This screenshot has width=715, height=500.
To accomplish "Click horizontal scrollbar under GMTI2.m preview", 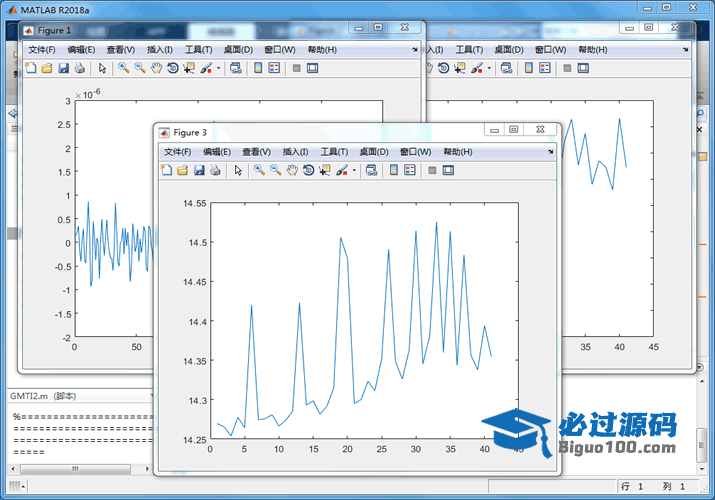I will pyautogui.click(x=75, y=468).
